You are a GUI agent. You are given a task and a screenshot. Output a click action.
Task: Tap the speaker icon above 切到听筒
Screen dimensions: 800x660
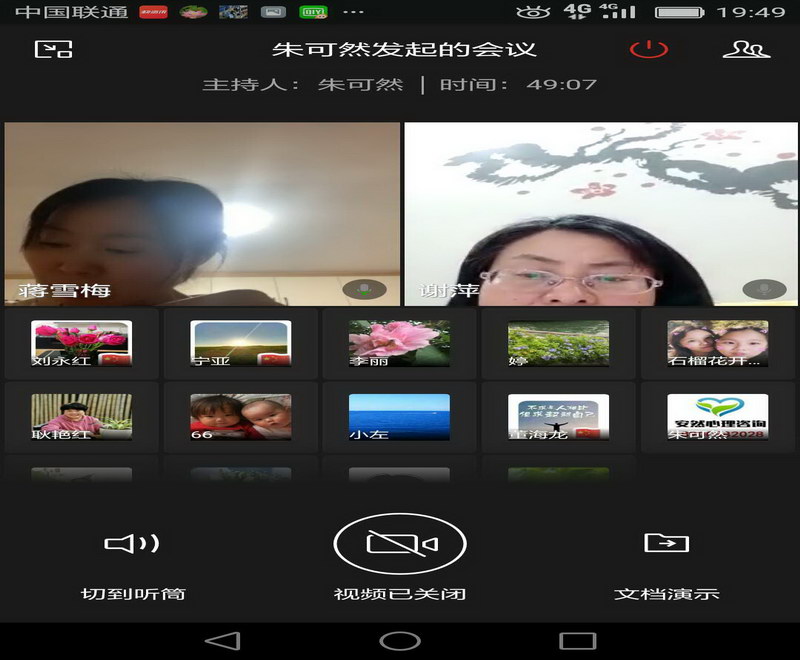tap(132, 544)
